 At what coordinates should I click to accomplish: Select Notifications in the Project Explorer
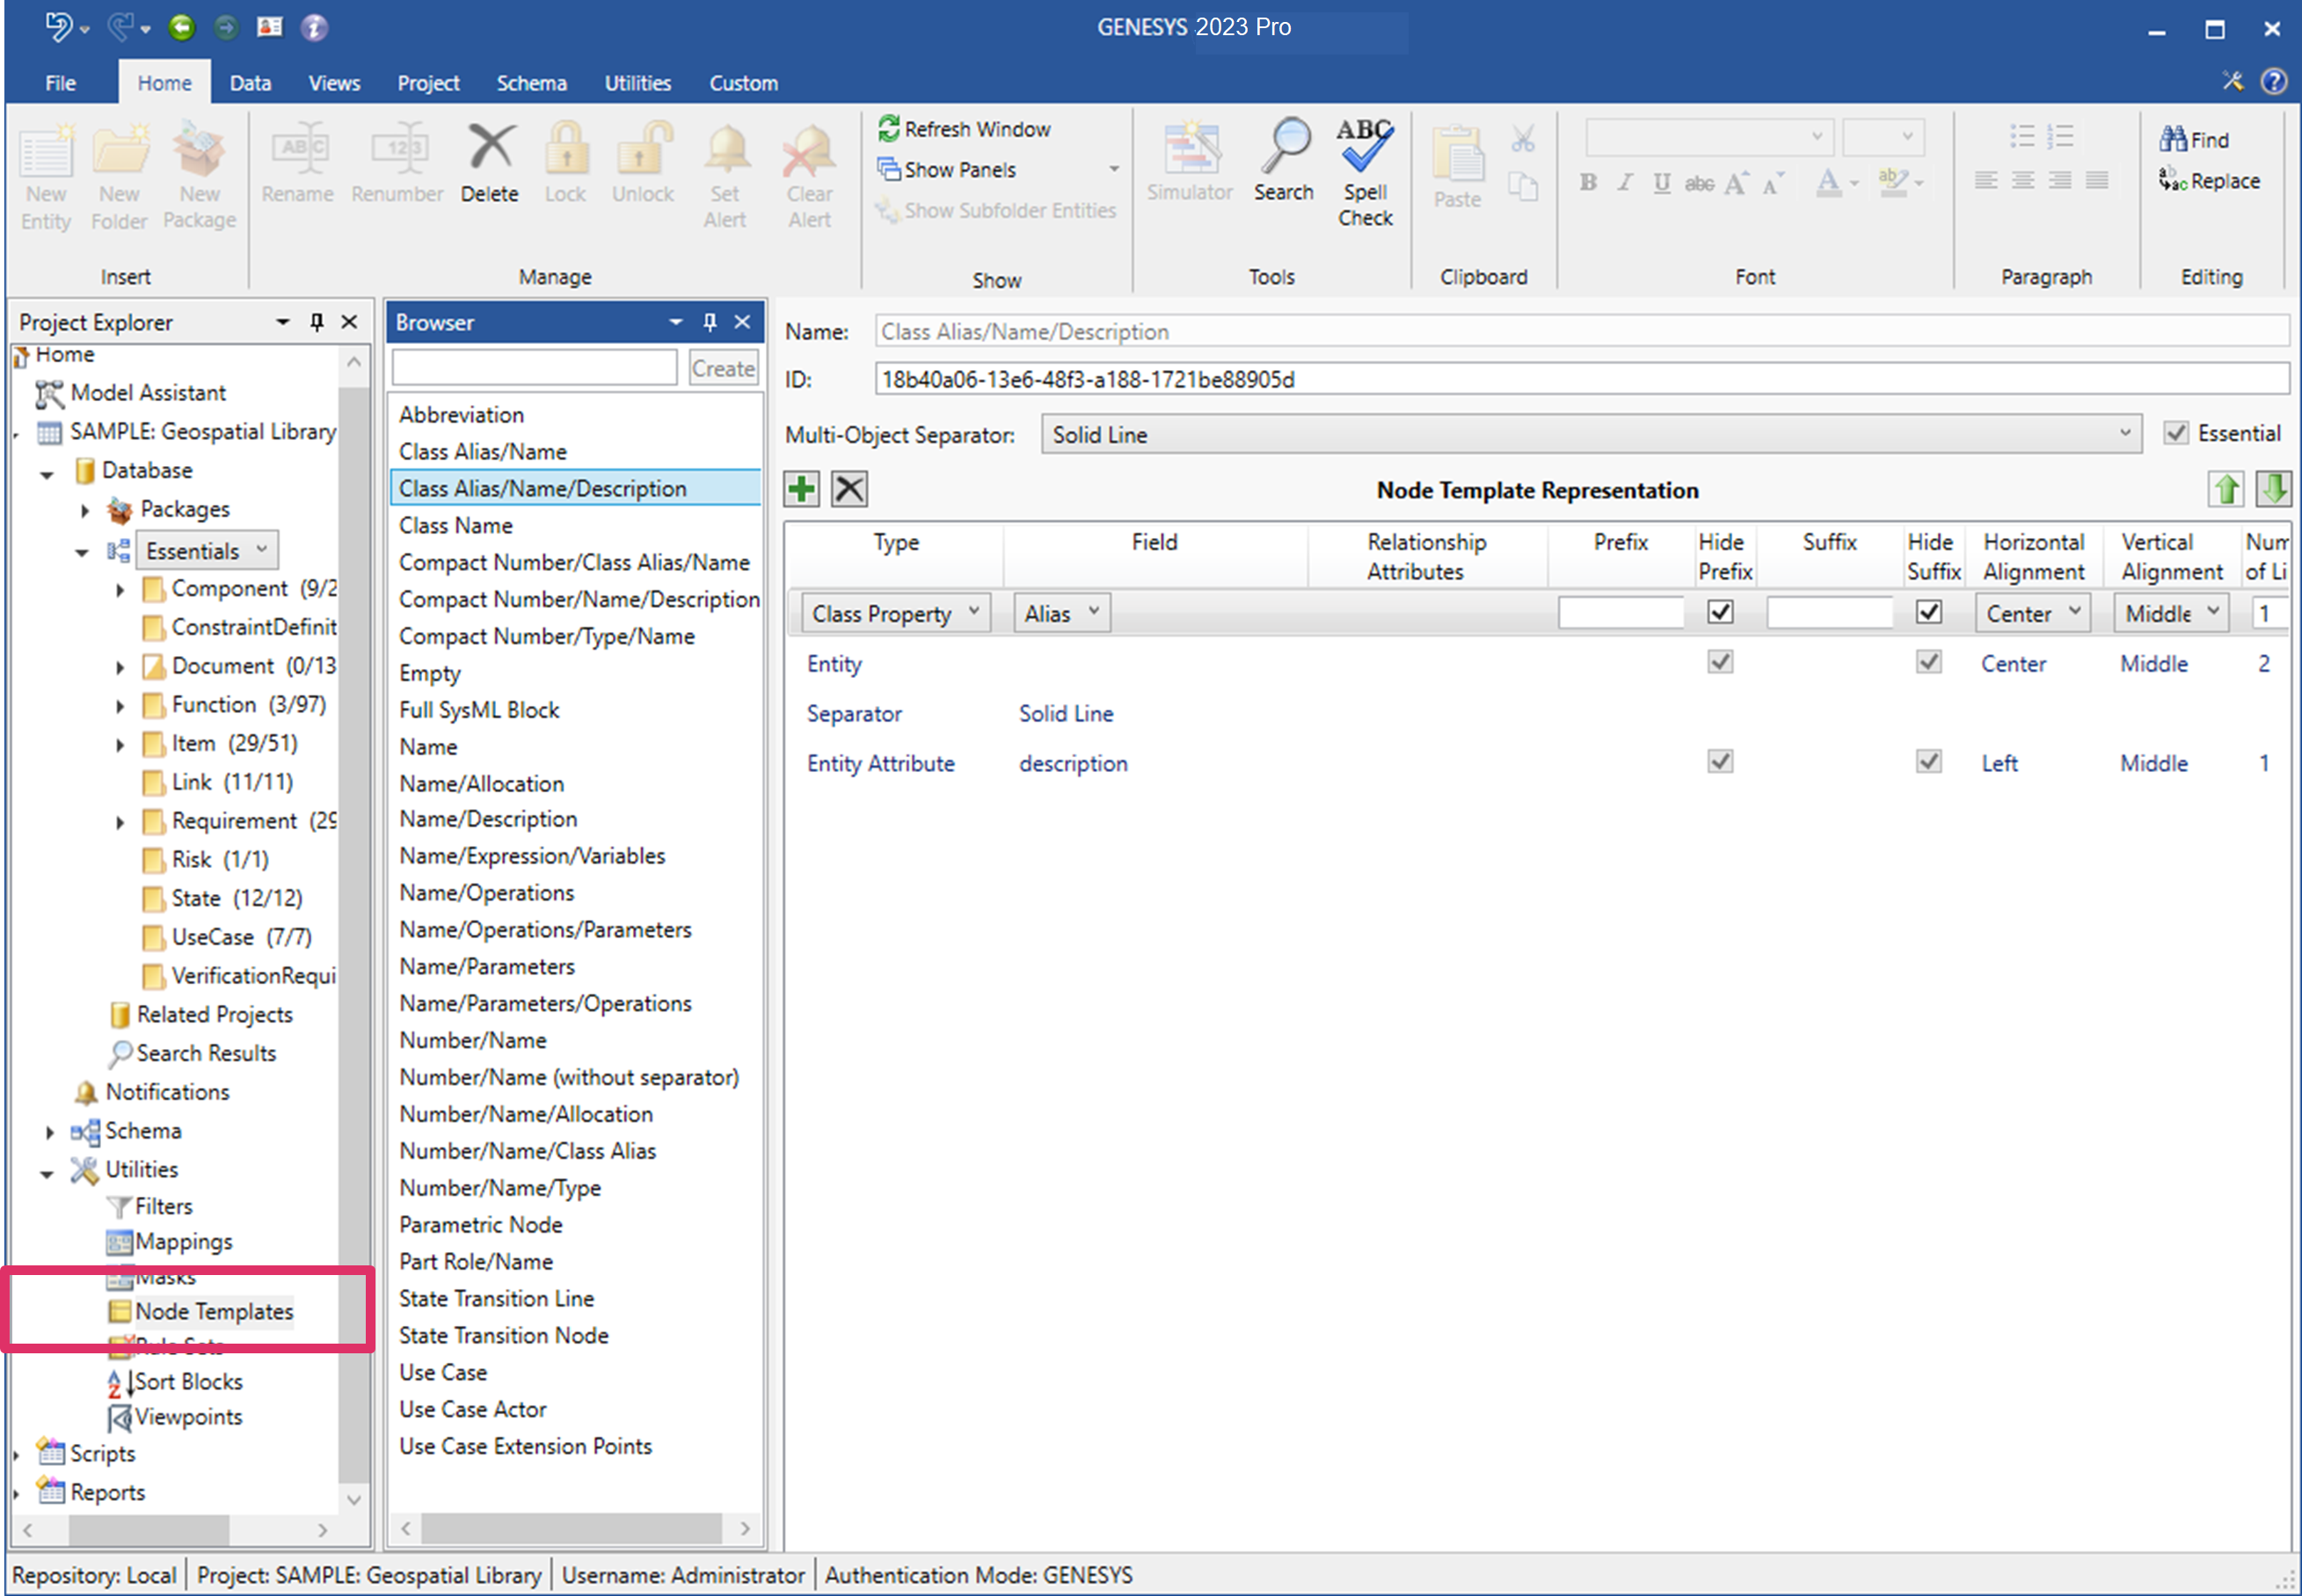(167, 1092)
